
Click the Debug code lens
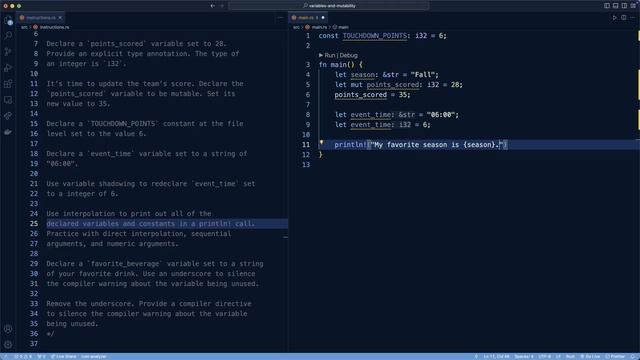[x=348, y=55]
